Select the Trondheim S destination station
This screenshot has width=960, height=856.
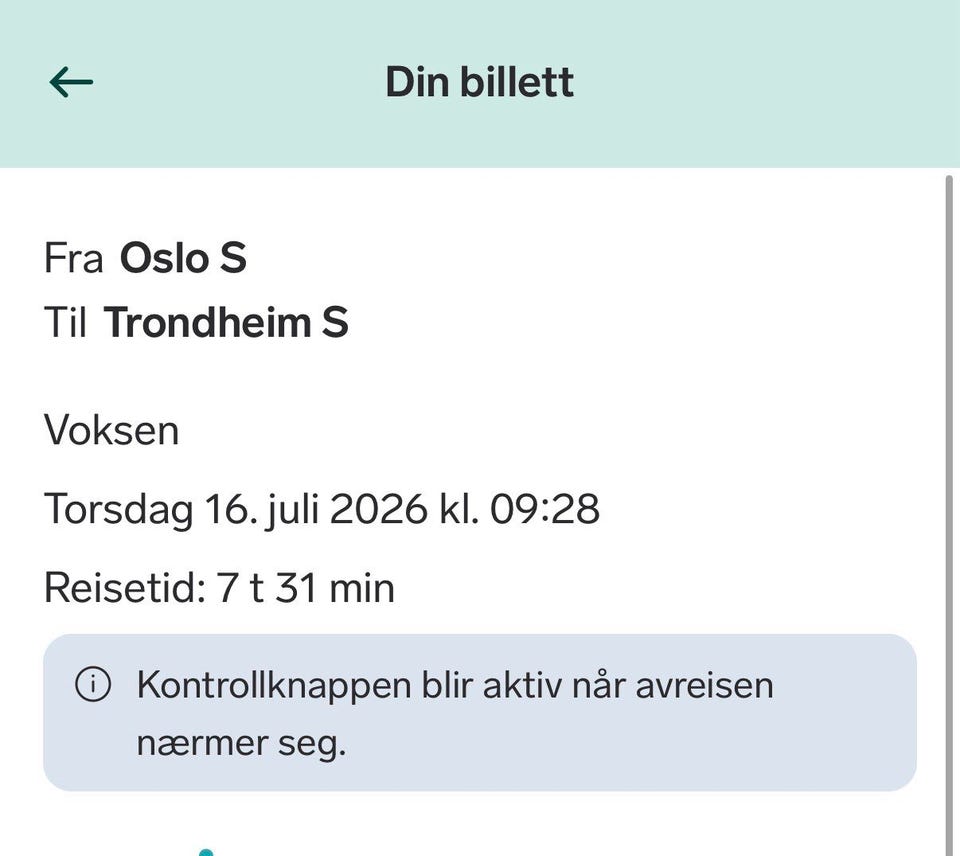[226, 322]
